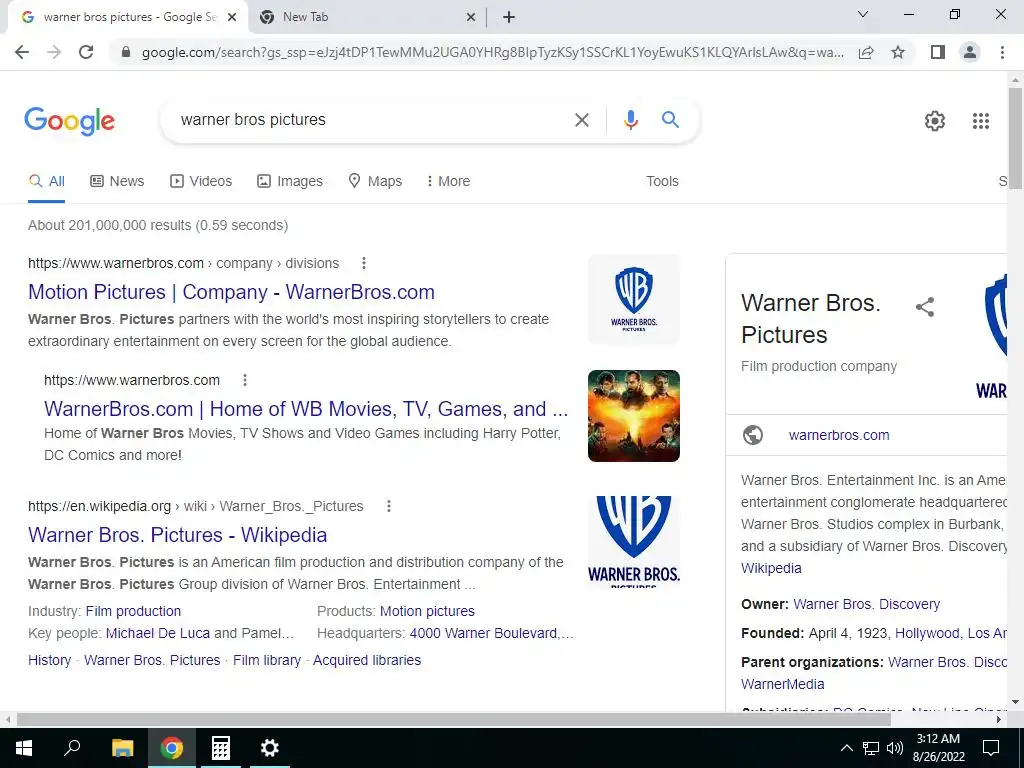Screen dimensions: 1024x768
Task: Switch to Images results
Action: click(x=290, y=181)
